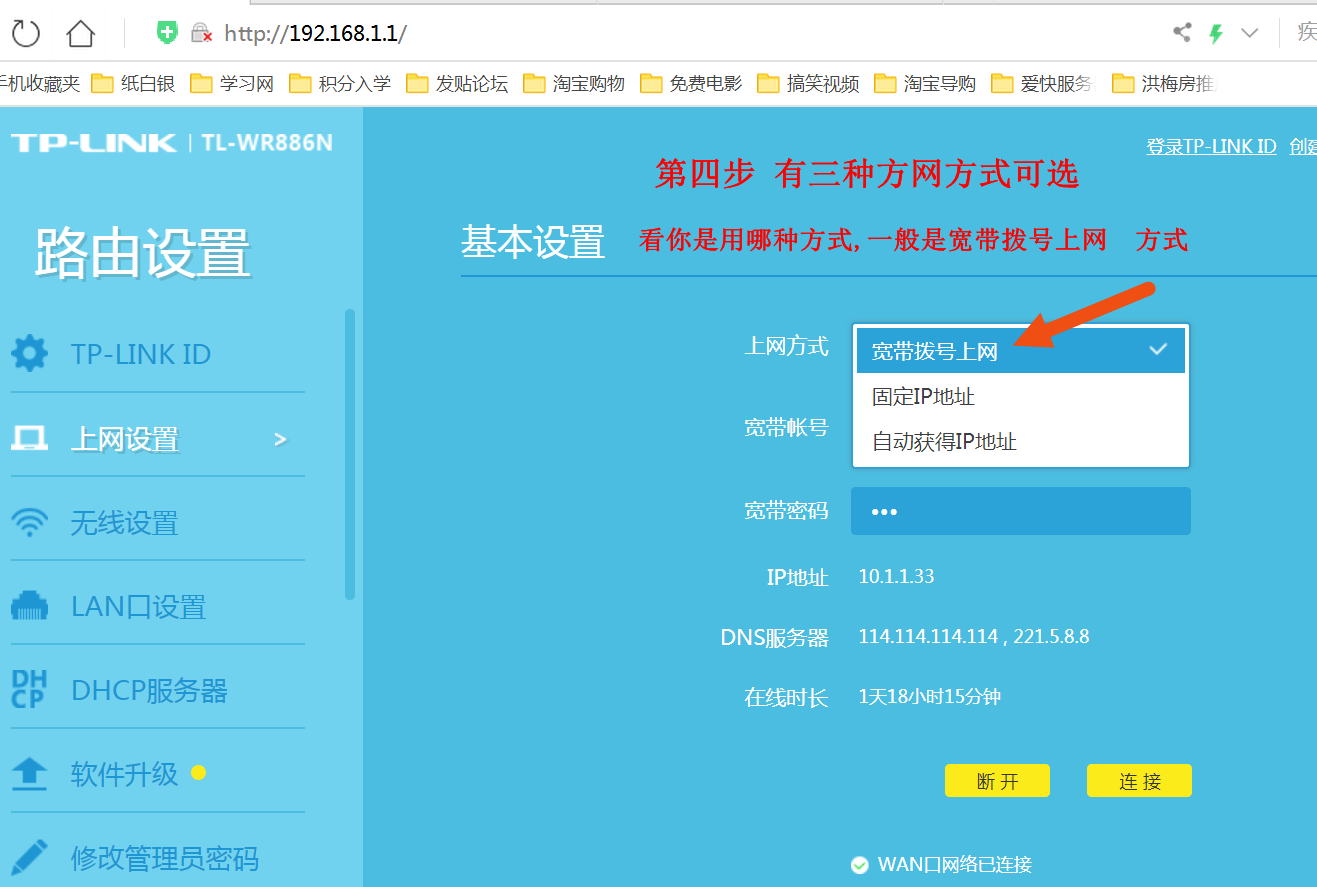Choose 自动获得IP地址 option
Image resolution: width=1317 pixels, height=887 pixels.
pyautogui.click(x=1021, y=442)
